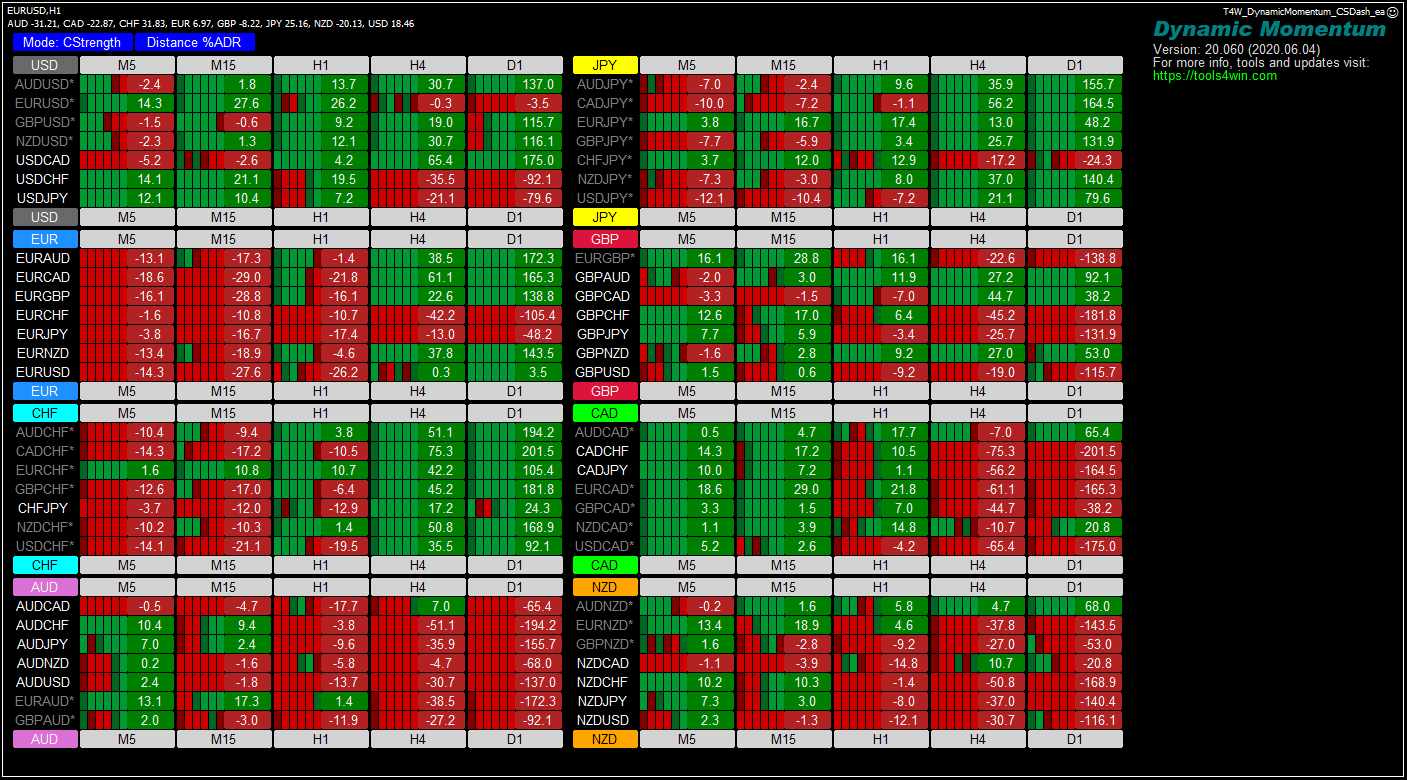Select the violet AUD label below GBPAUD* row
This screenshot has width=1407, height=780.
pyautogui.click(x=45, y=739)
